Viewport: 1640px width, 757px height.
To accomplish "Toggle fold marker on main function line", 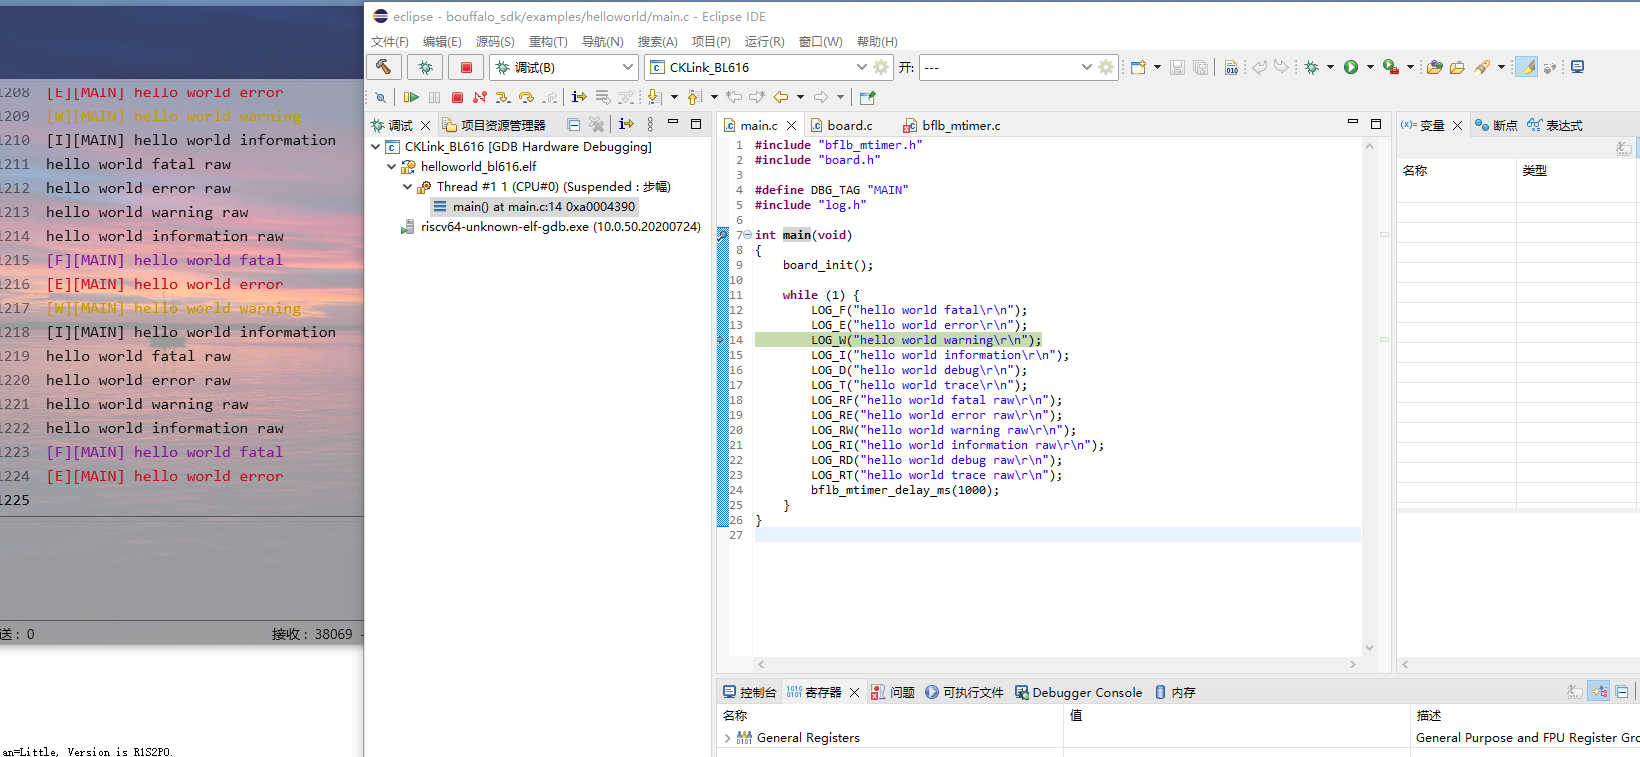I will (x=747, y=235).
